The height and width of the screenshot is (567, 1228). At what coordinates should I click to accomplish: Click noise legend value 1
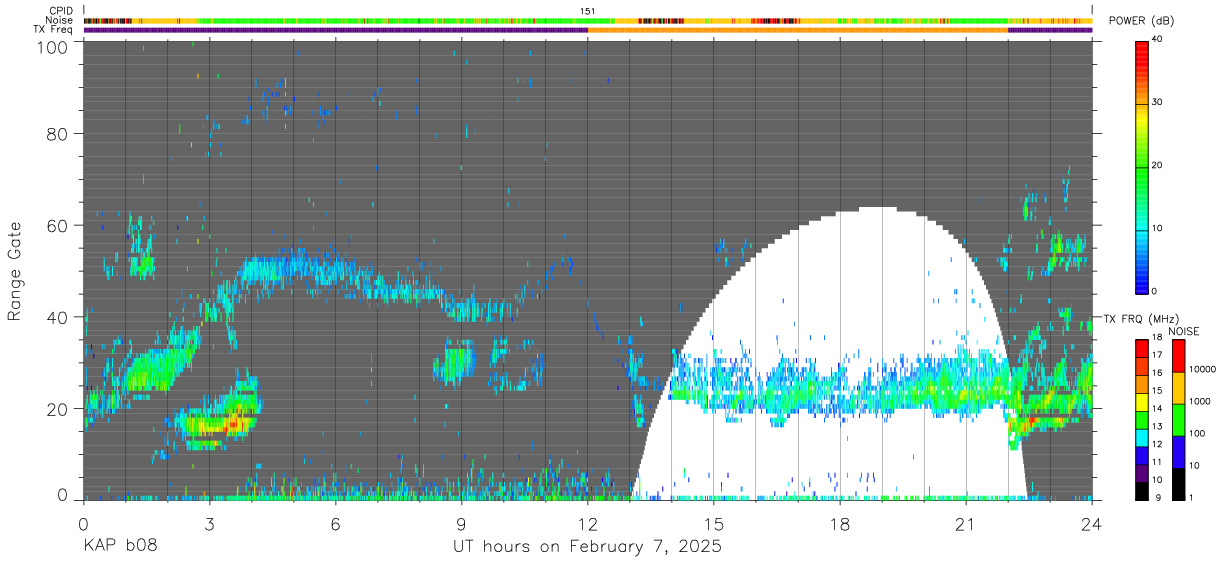pyautogui.click(x=1190, y=497)
